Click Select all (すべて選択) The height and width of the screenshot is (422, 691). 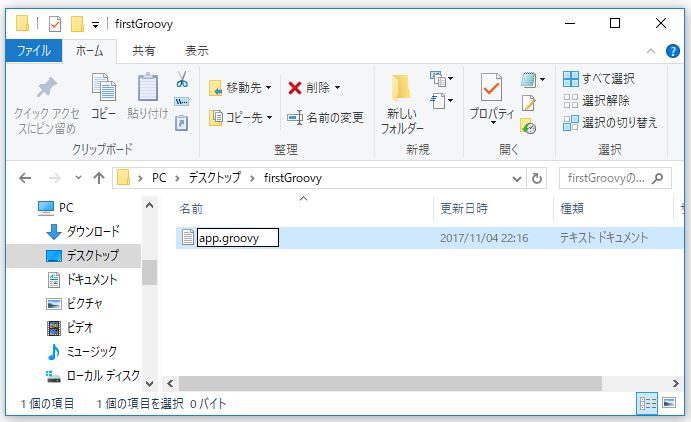pyautogui.click(x=599, y=79)
